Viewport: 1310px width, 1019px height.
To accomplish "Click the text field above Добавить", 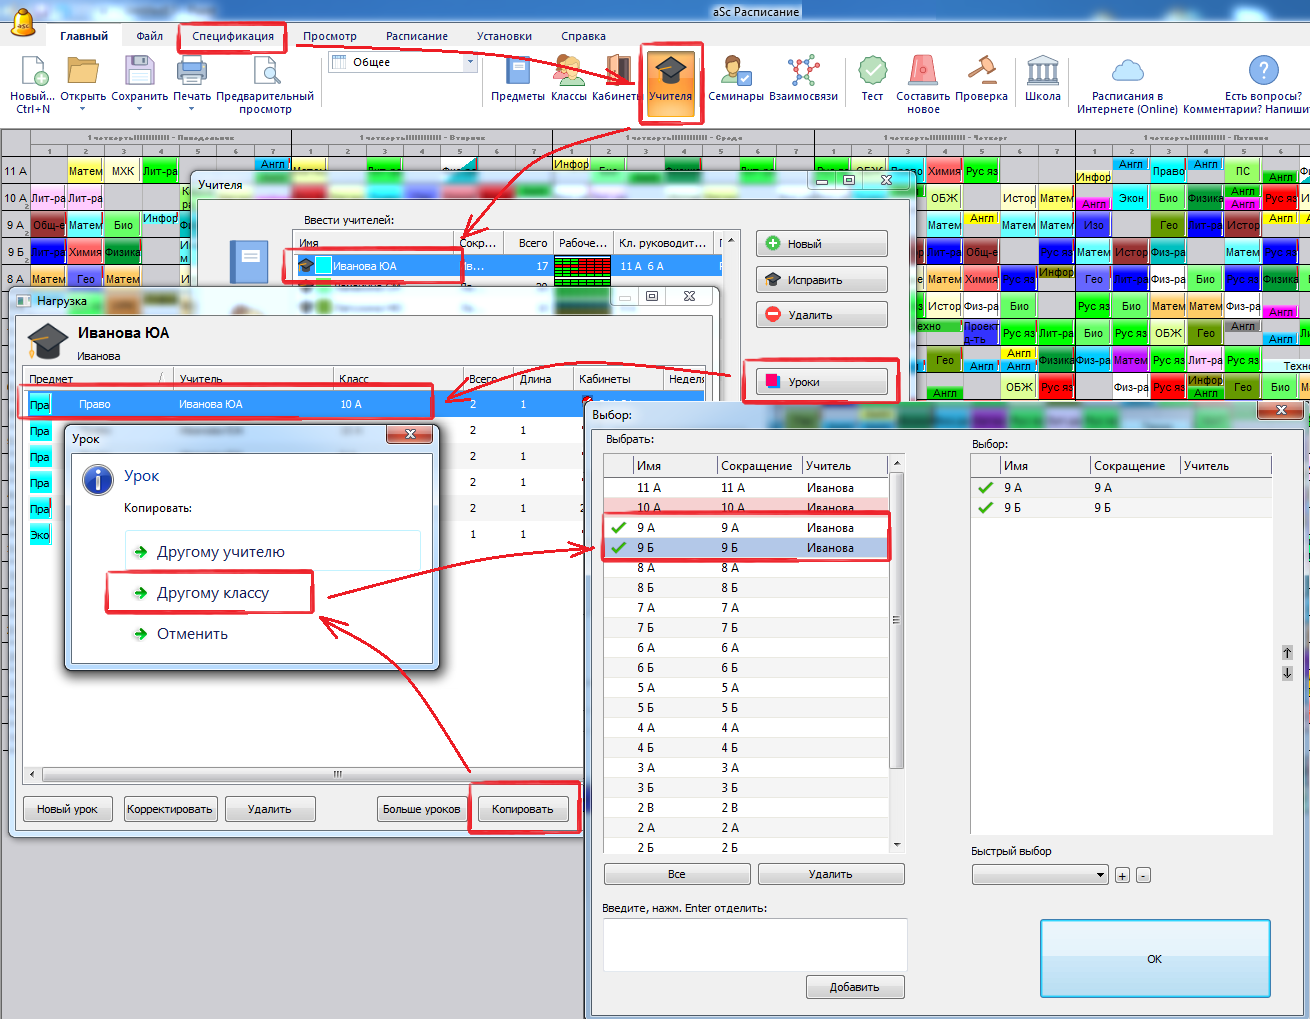I will [754, 944].
